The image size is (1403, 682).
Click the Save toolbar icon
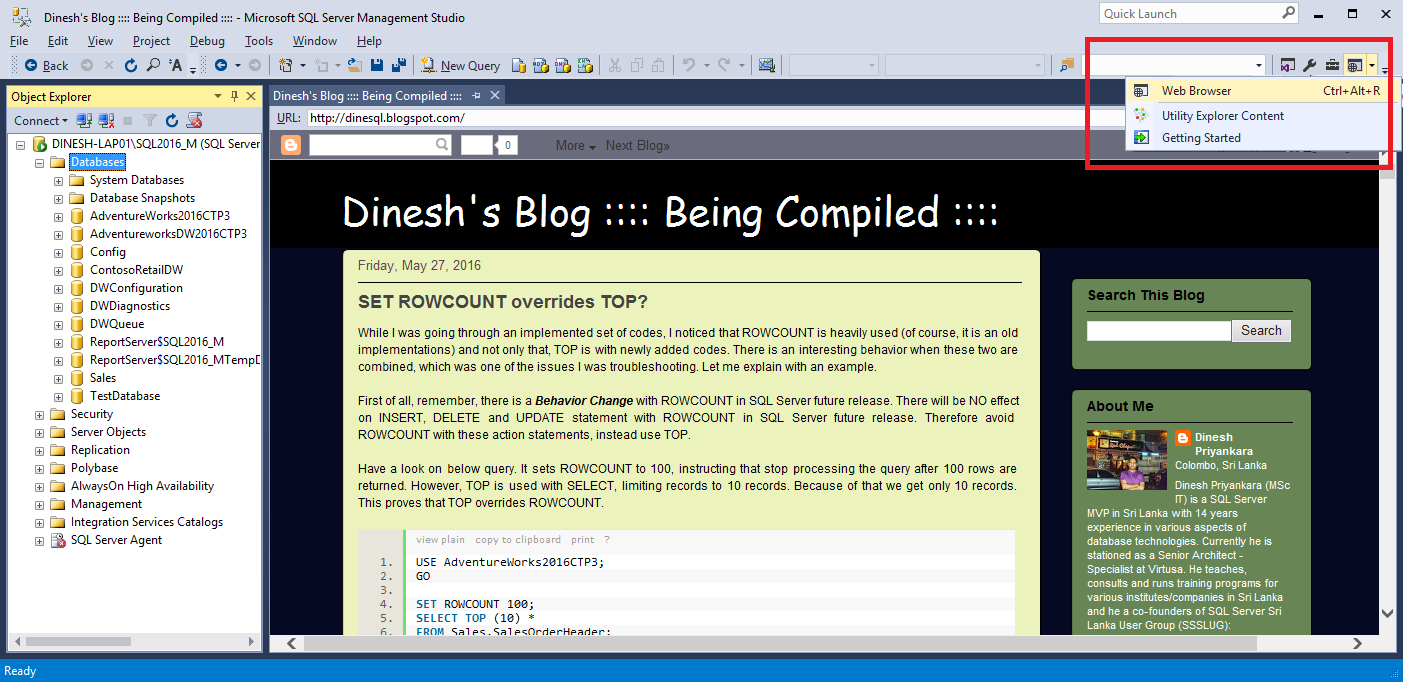coord(376,66)
